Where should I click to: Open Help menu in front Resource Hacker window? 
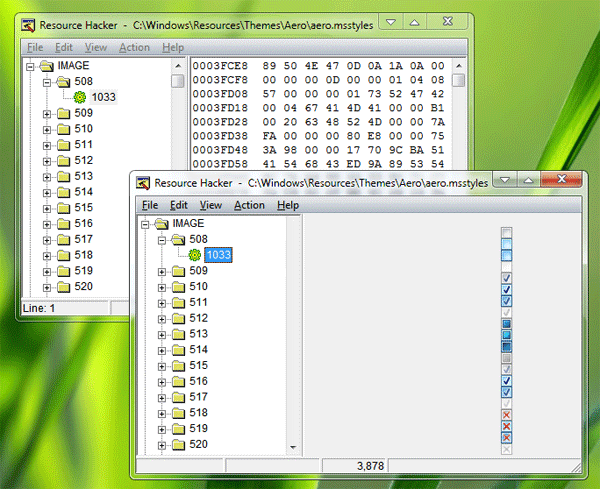(x=288, y=205)
